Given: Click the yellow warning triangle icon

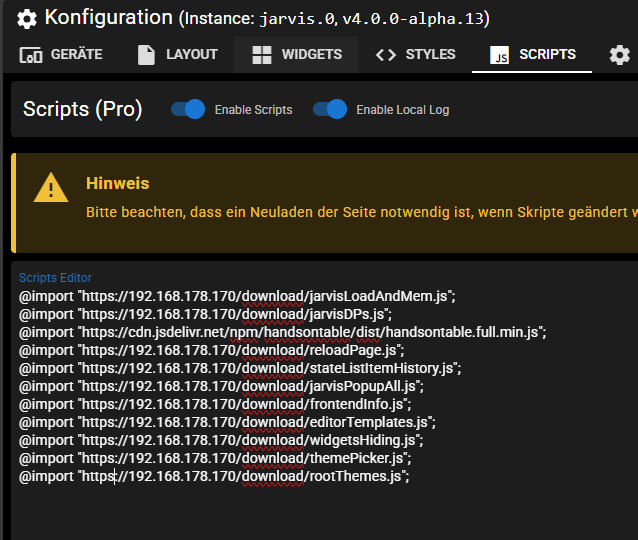Looking at the screenshot, I should [x=50, y=188].
